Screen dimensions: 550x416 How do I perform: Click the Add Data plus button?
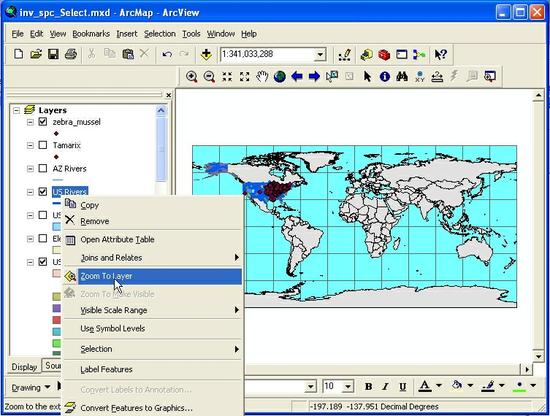pyautogui.click(x=206, y=54)
